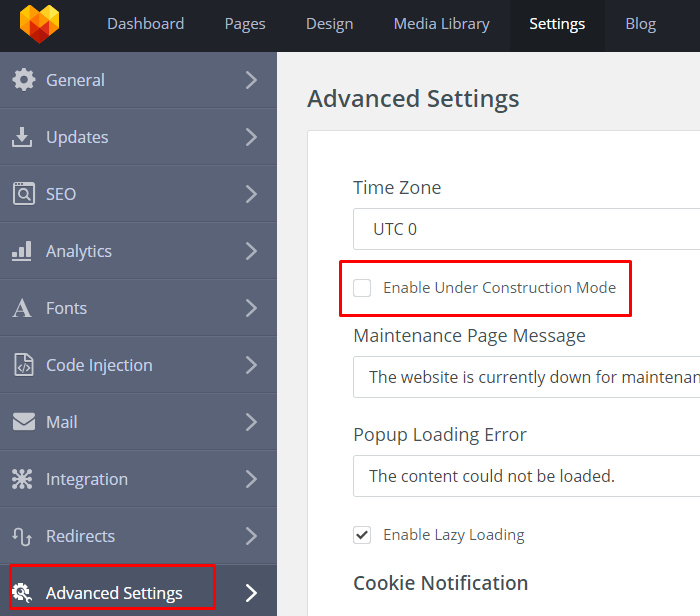
Task: Click the Redirects arrow icon
Action: click(x=22, y=536)
